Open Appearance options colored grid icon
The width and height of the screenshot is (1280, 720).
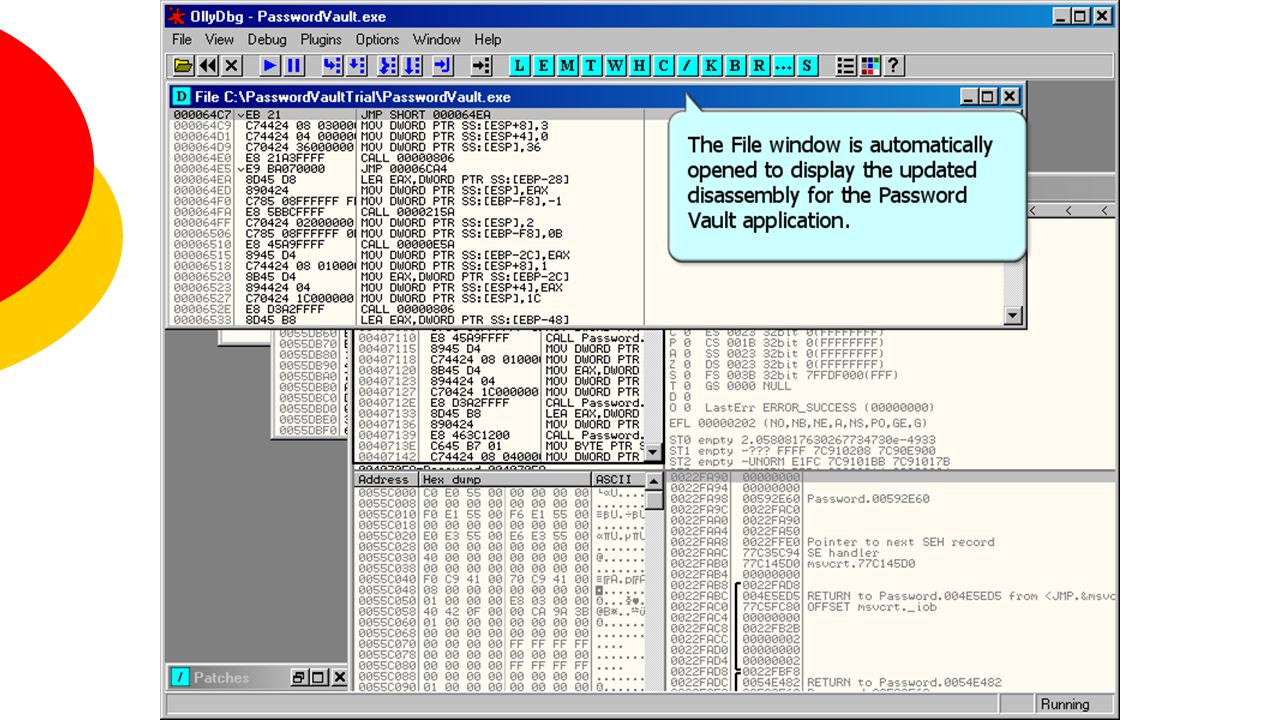(870, 66)
